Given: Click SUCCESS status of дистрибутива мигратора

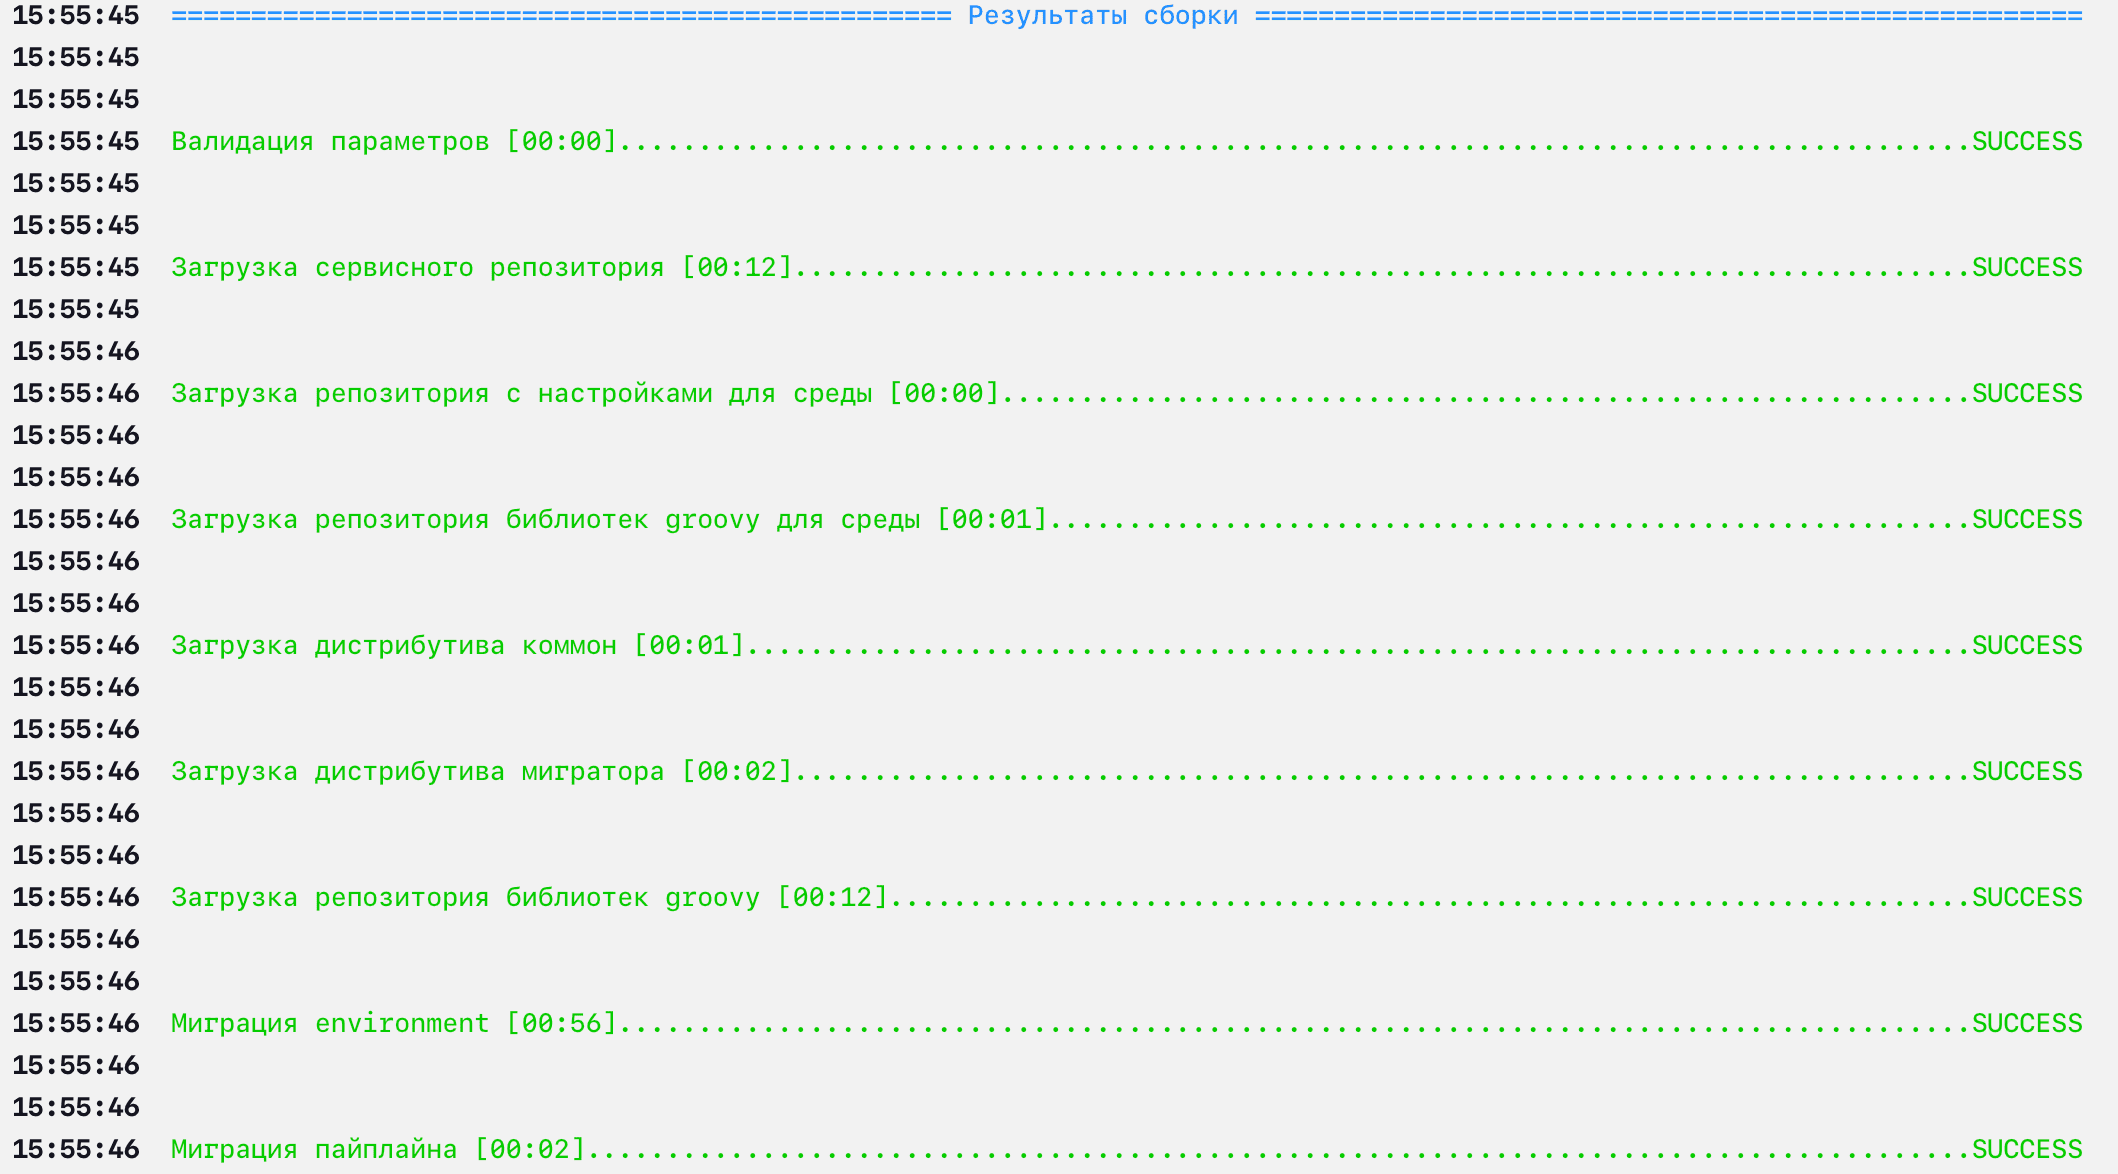Looking at the screenshot, I should coord(2026,771).
